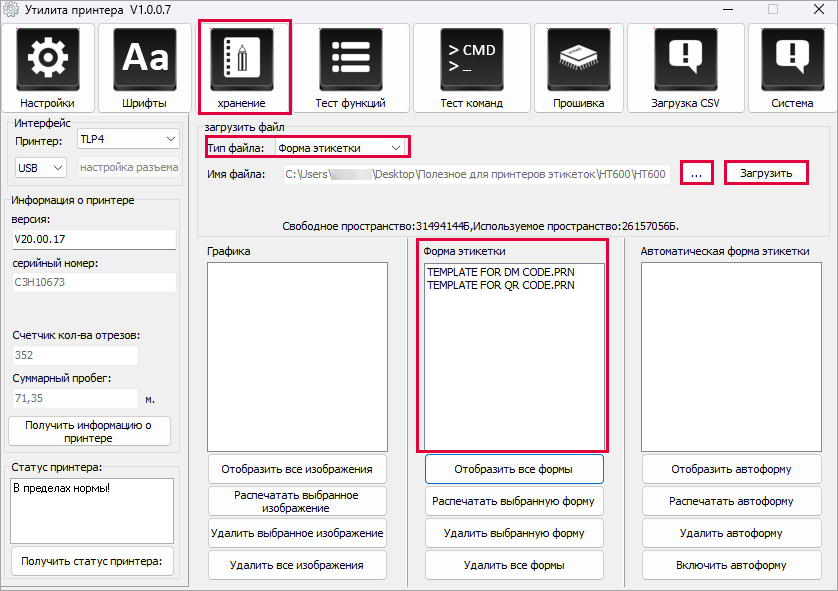
Task: Browse for file with the ... button
Action: [696, 173]
